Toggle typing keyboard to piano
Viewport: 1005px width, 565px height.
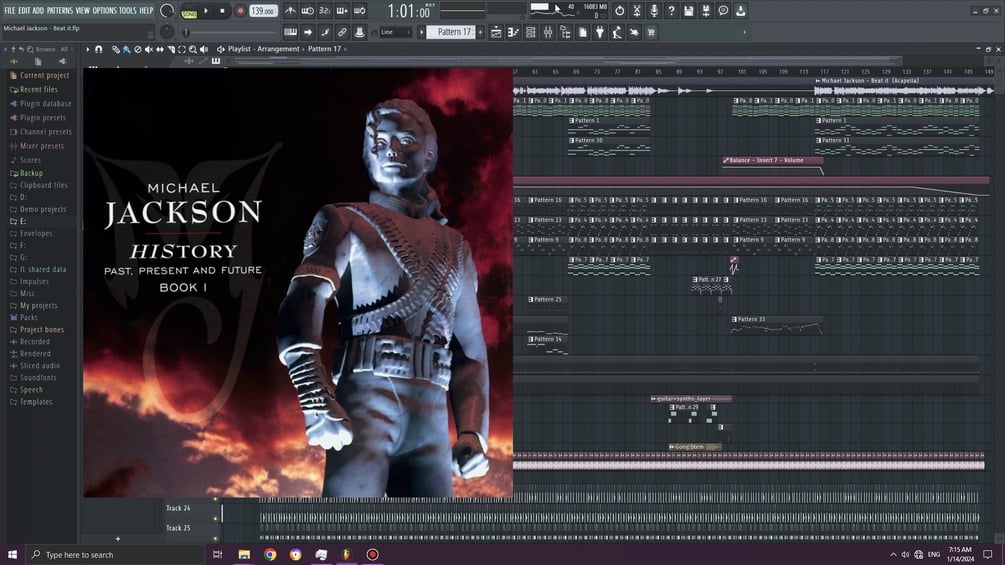point(290,32)
